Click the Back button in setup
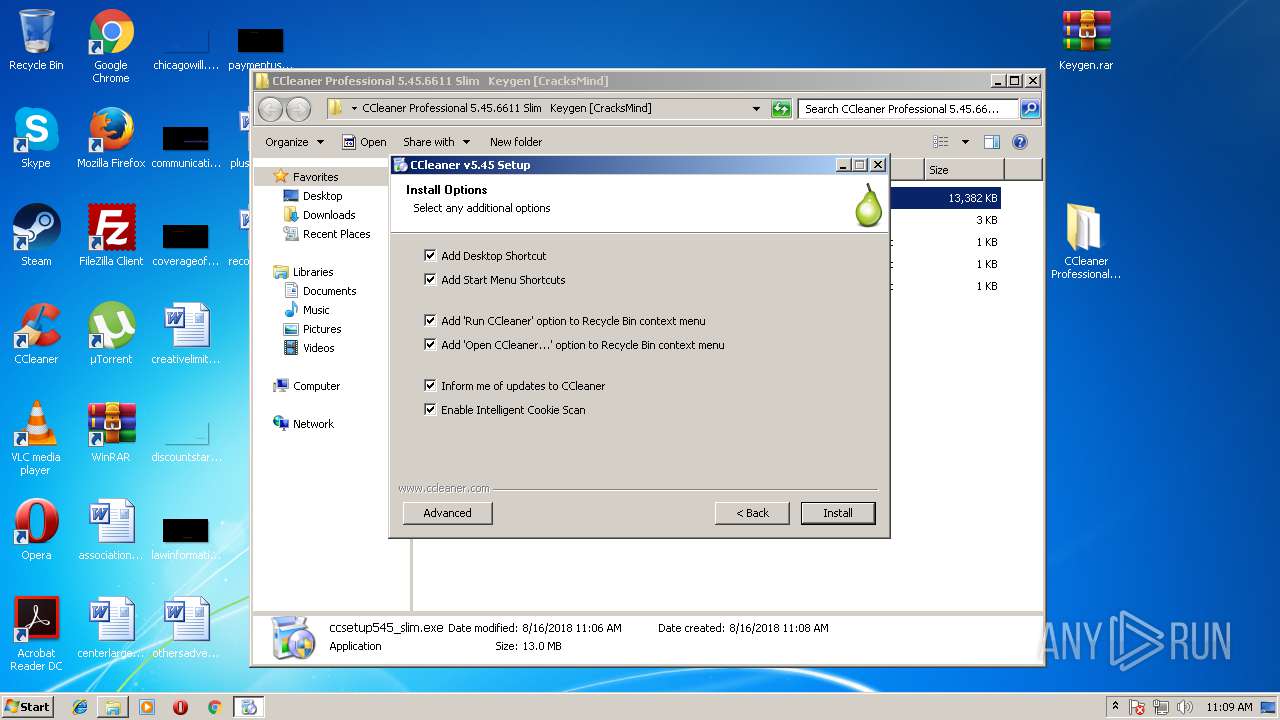Screen dimensions: 1280x720 [752, 513]
